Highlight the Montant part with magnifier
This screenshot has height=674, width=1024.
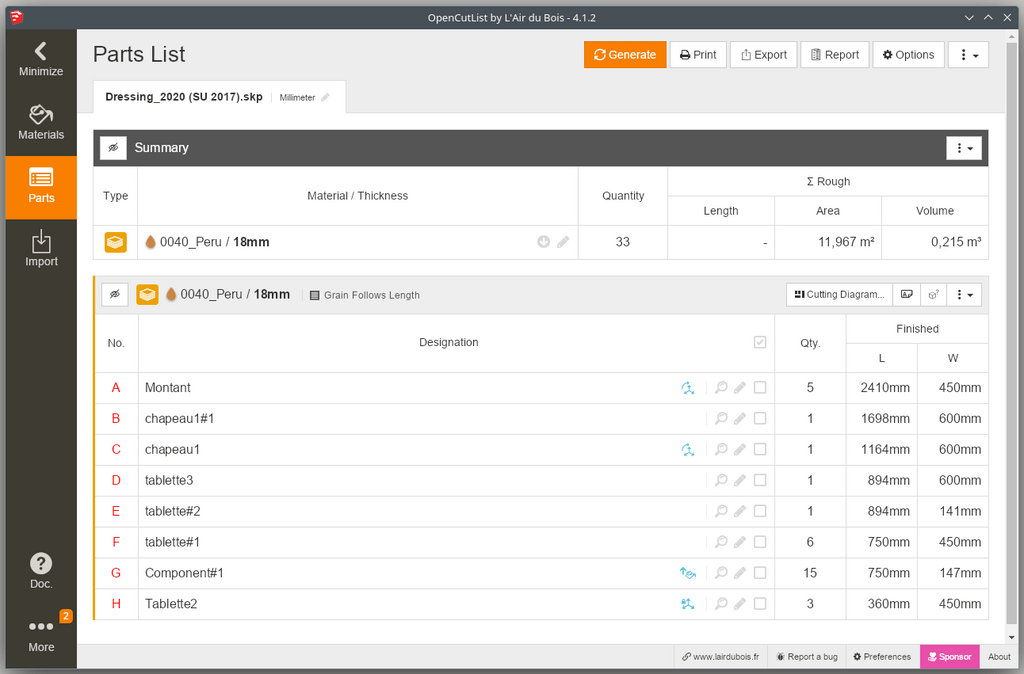pyautogui.click(x=721, y=387)
